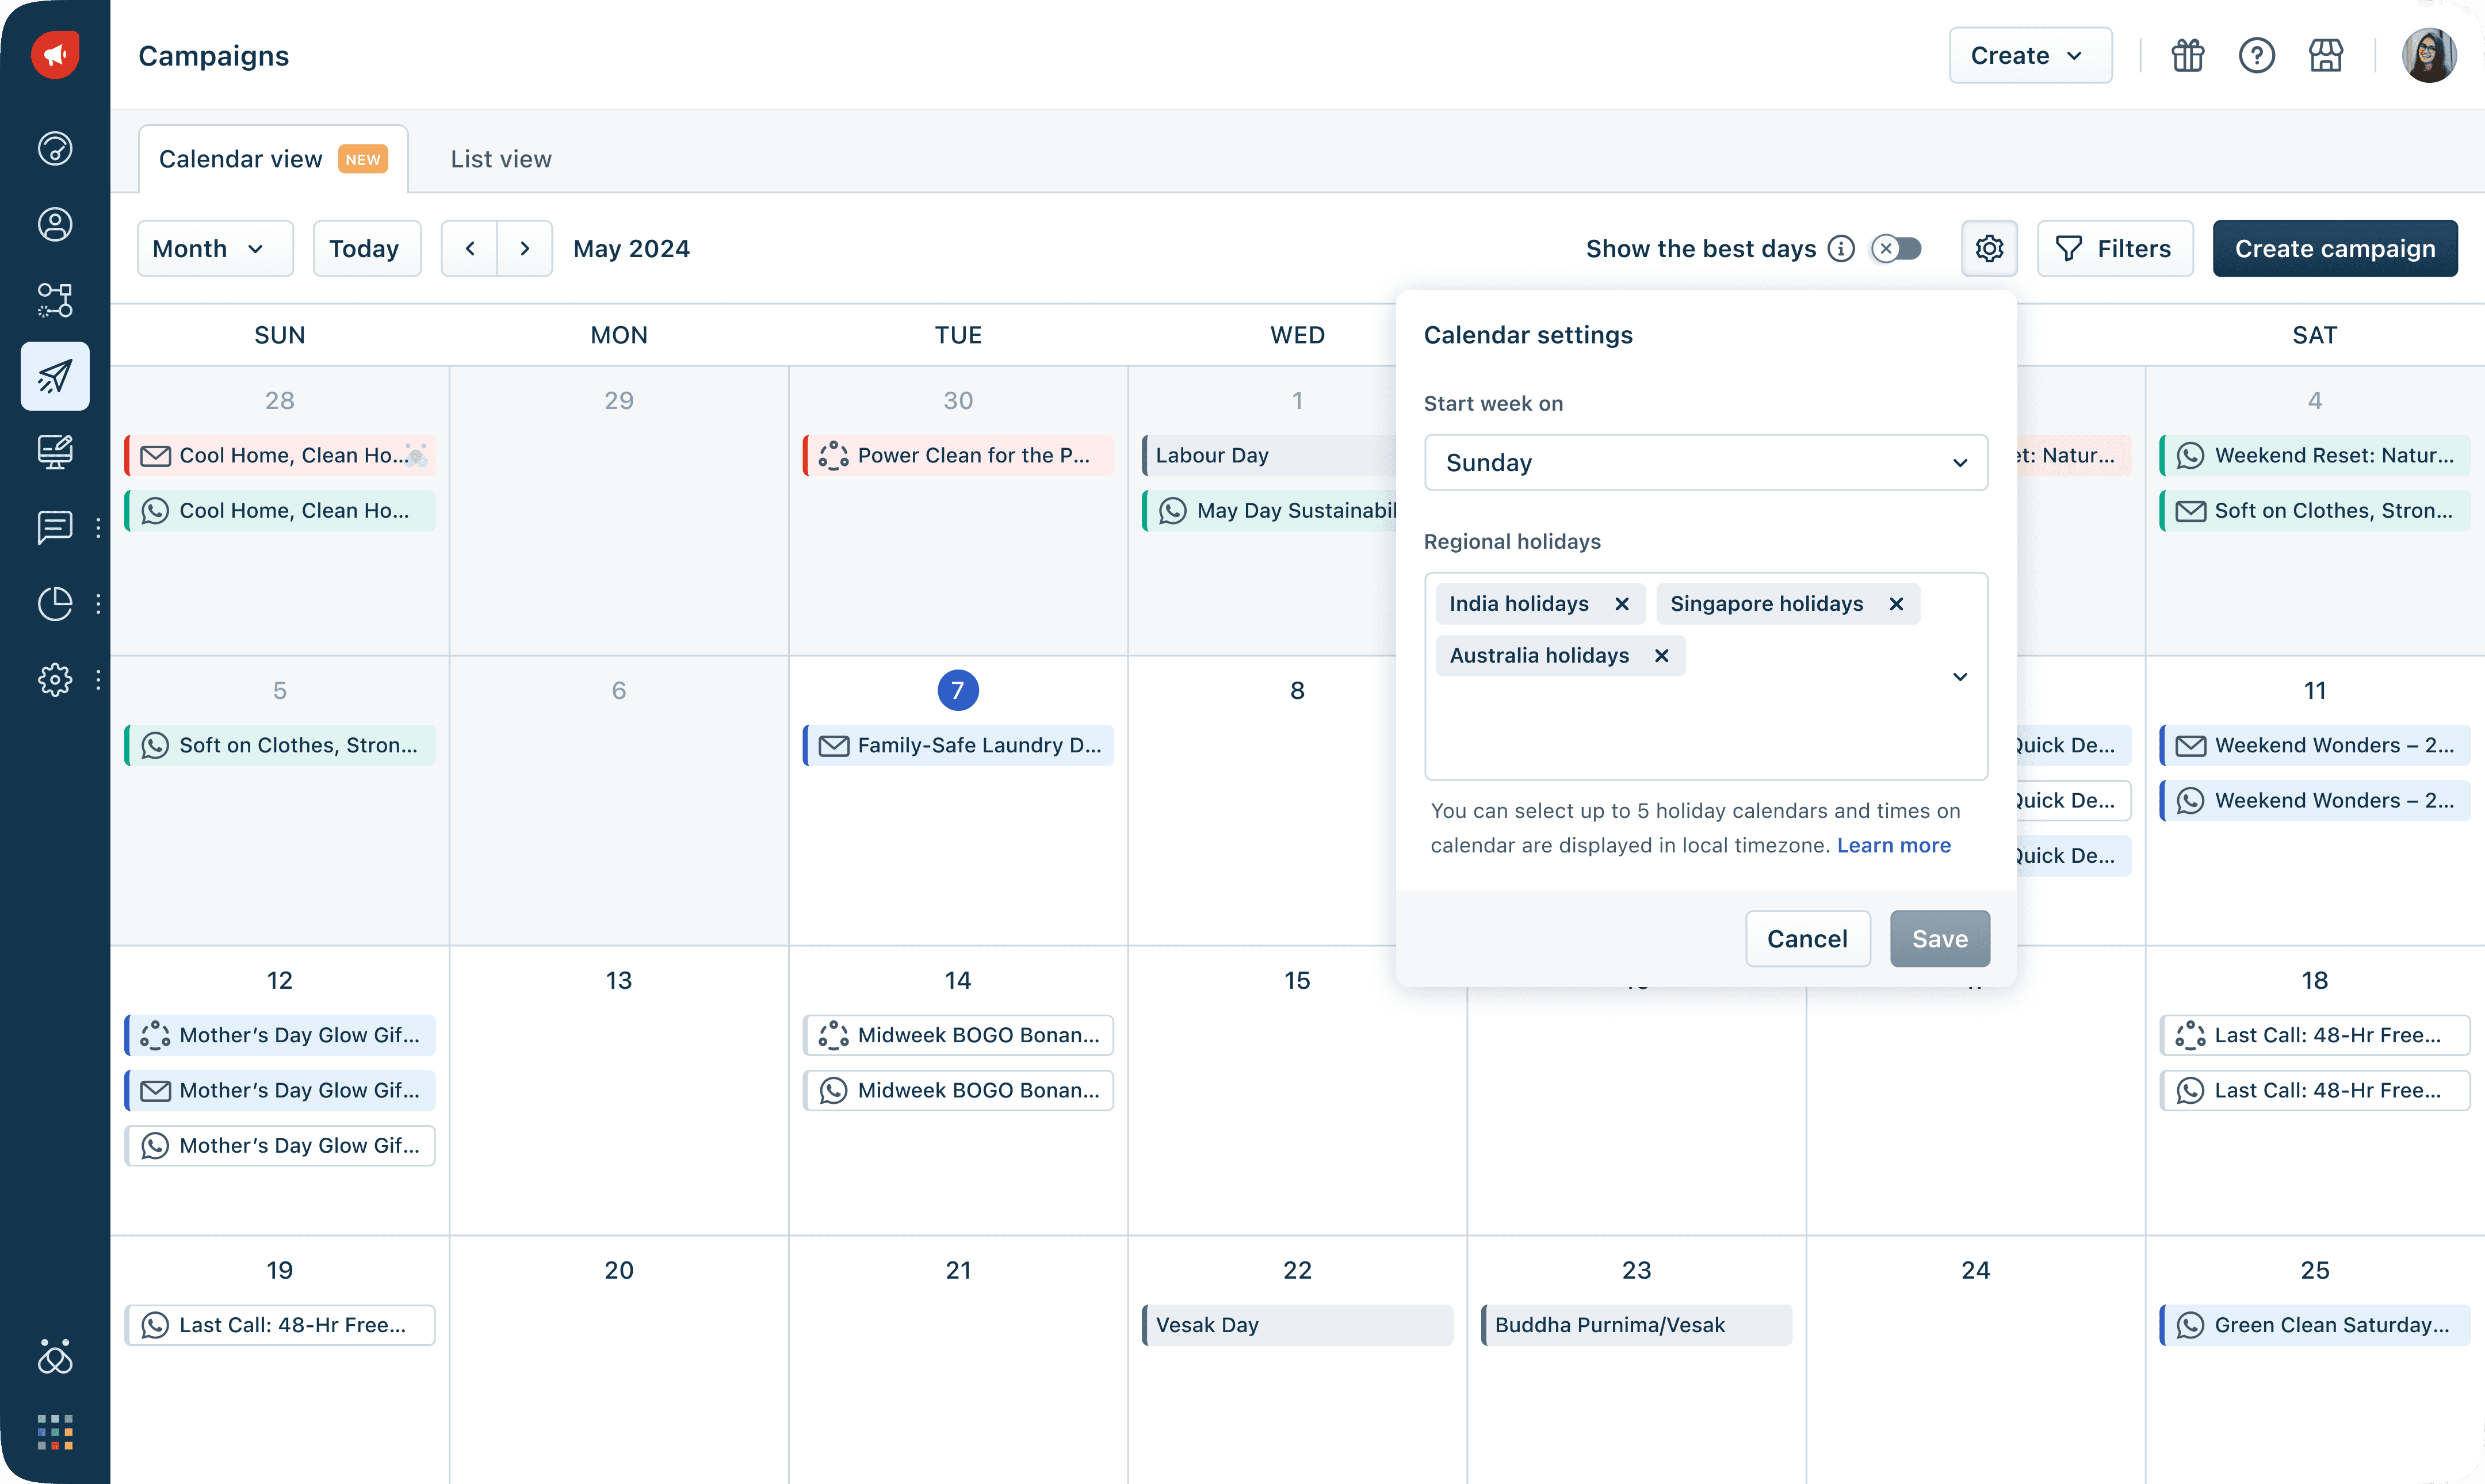The image size is (2485, 1484).
Task: Open calendar settings gear icon
Action: click(1989, 249)
